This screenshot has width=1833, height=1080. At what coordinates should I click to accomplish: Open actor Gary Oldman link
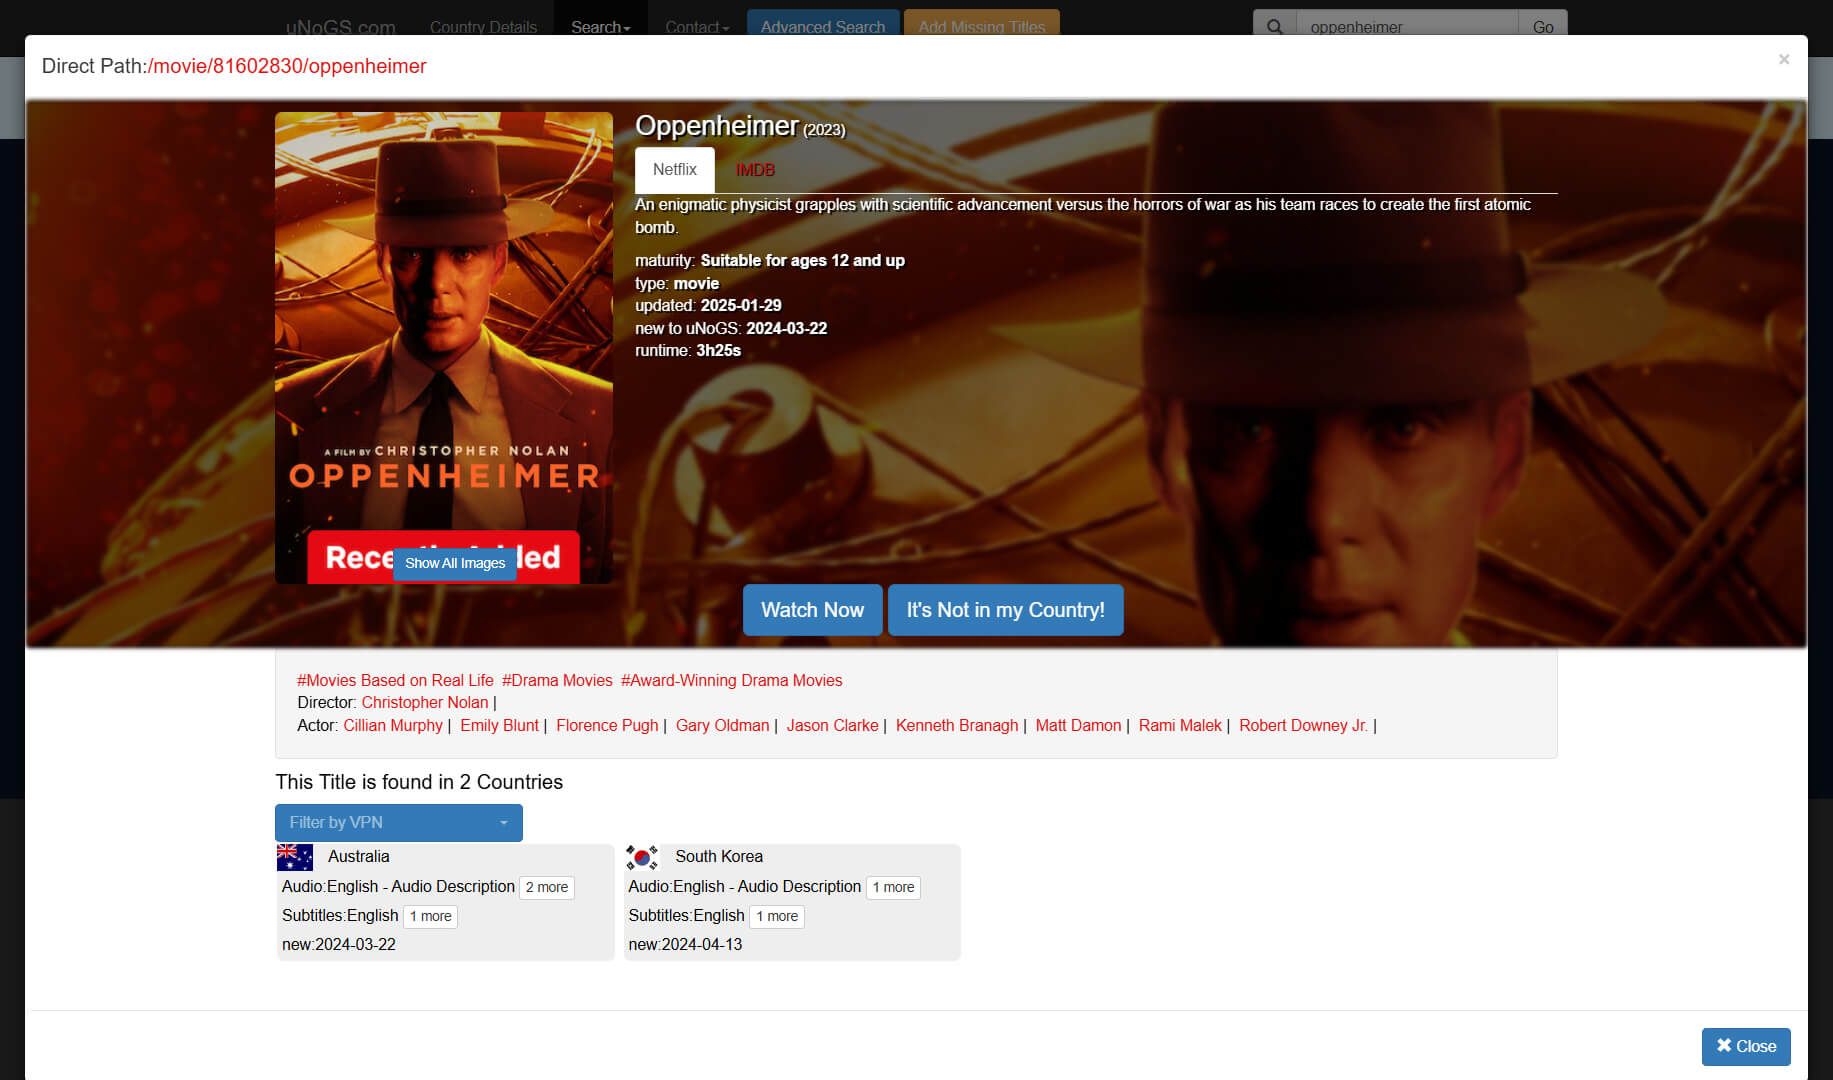(x=722, y=725)
